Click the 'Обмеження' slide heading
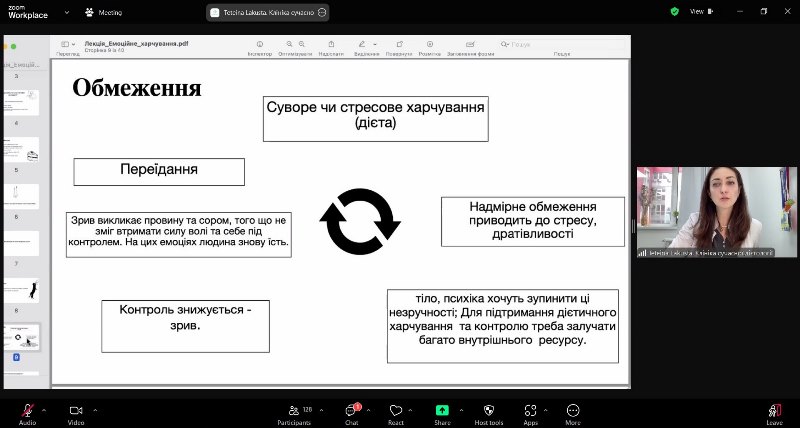The image size is (800, 428). coord(137,88)
